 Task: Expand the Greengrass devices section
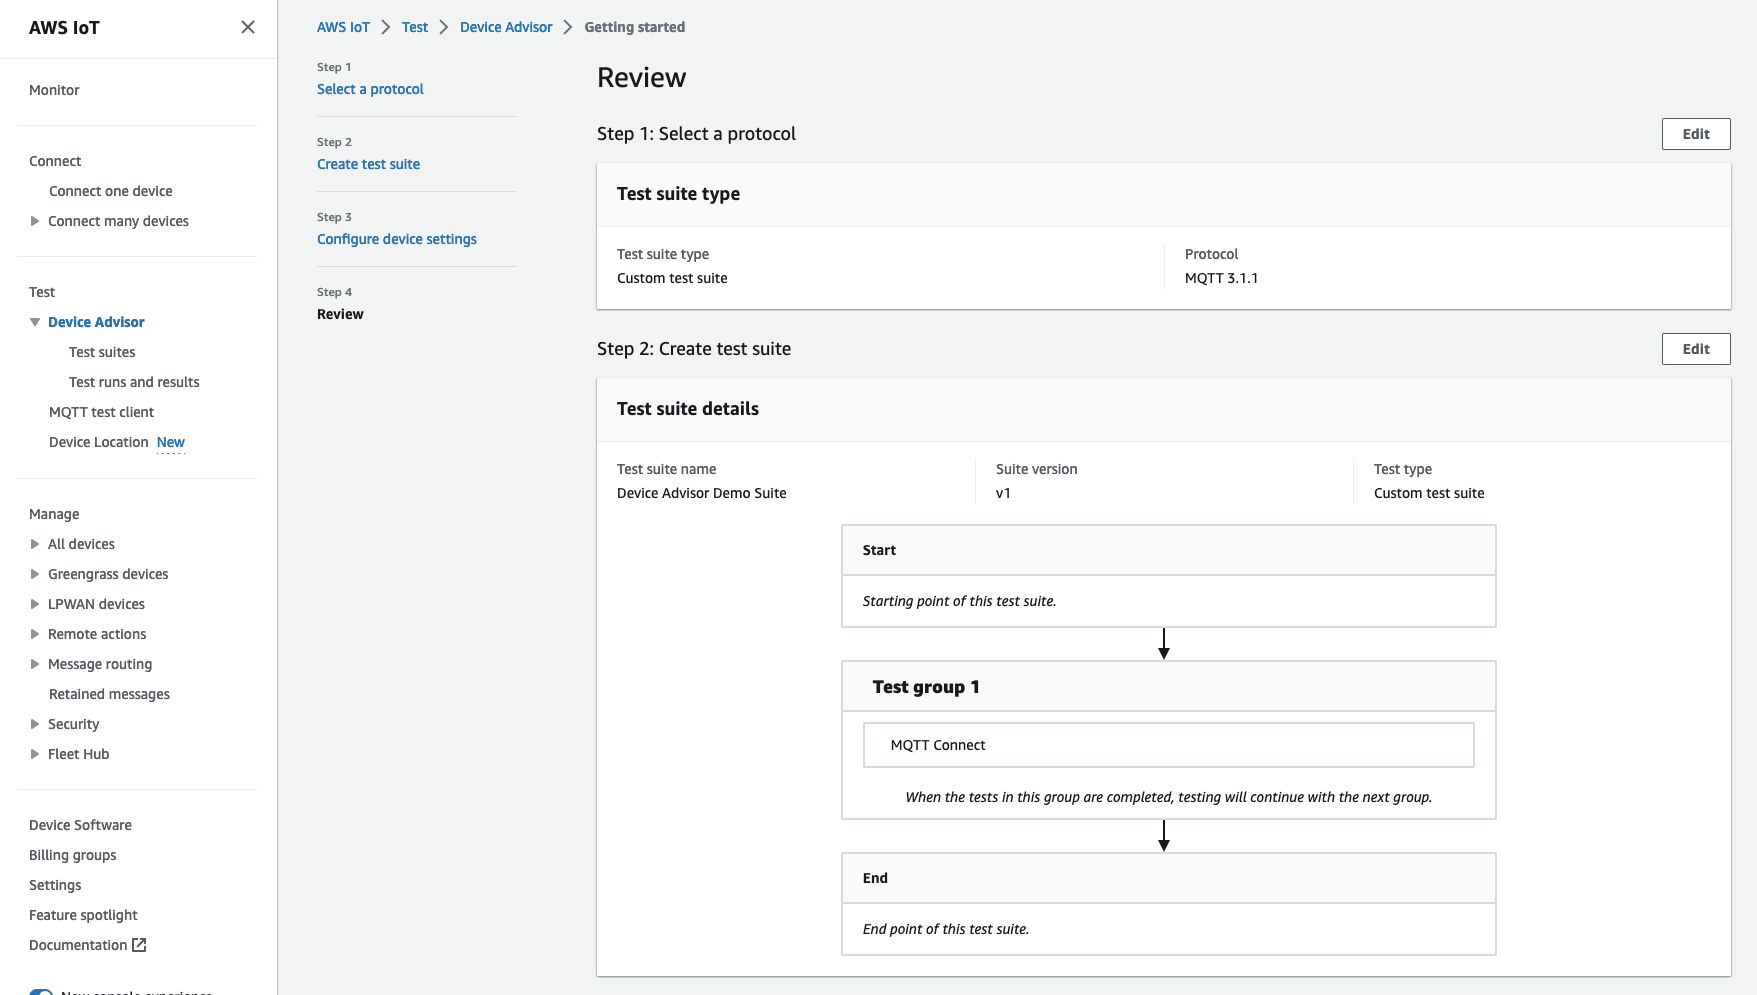tap(35, 574)
